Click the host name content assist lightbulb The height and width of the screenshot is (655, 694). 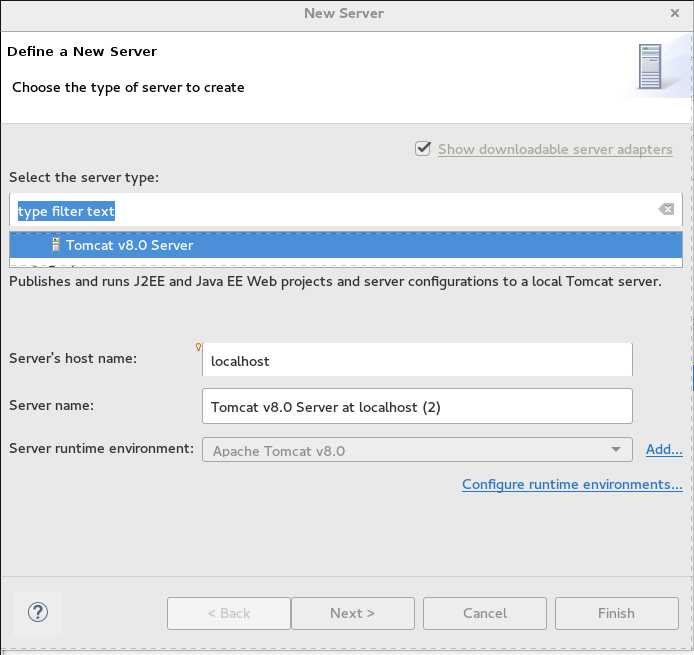[198, 347]
